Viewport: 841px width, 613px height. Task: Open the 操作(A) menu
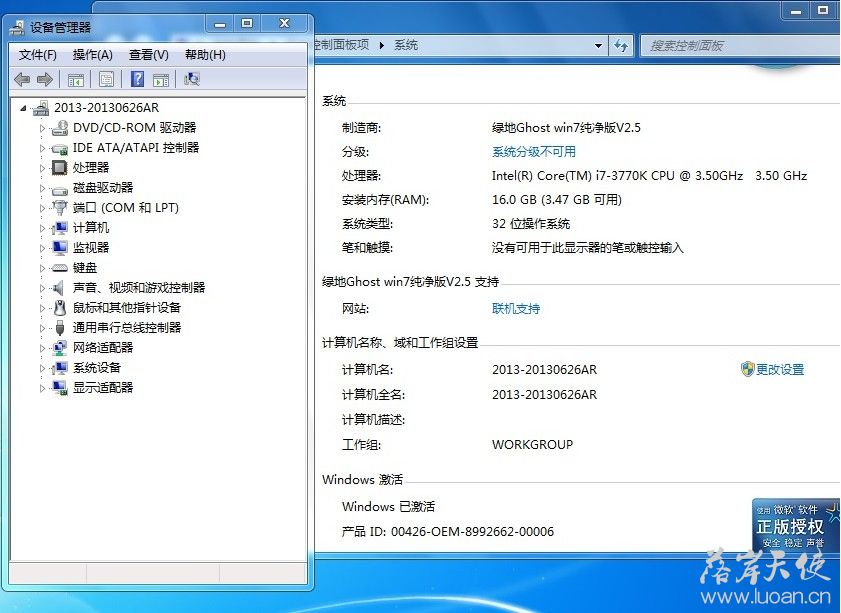(x=93, y=55)
